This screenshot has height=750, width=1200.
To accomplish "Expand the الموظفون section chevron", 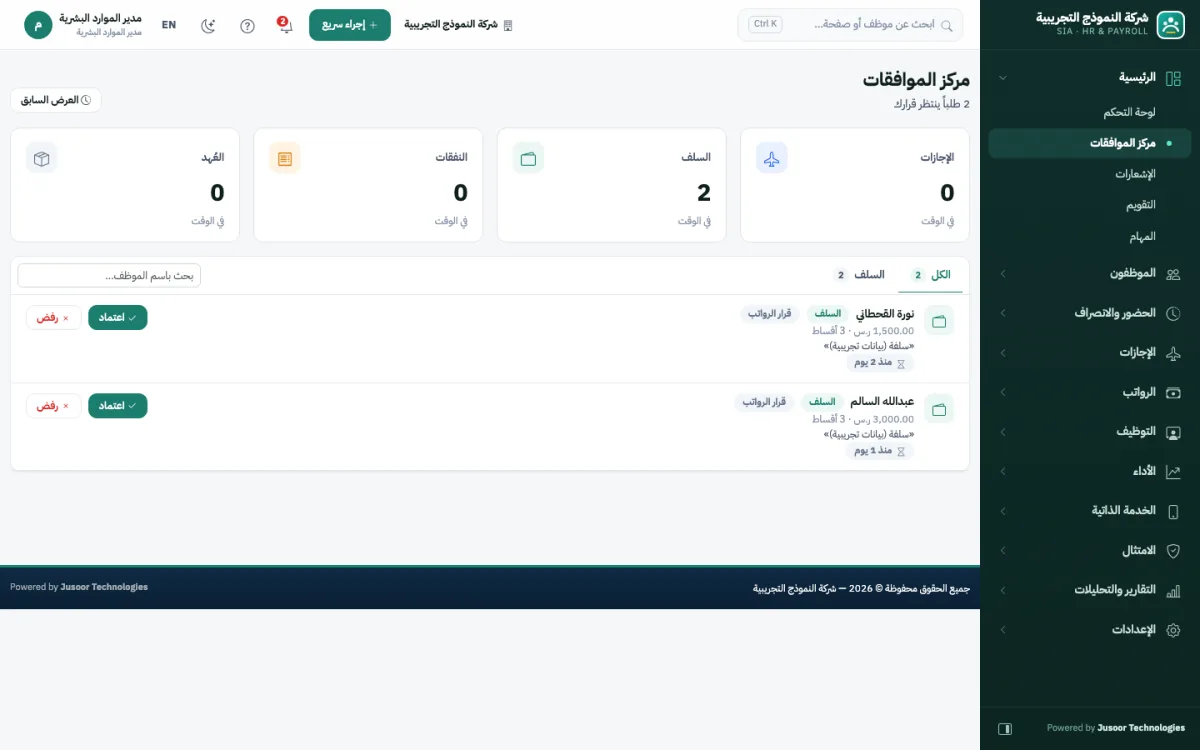I will (x=1003, y=273).
